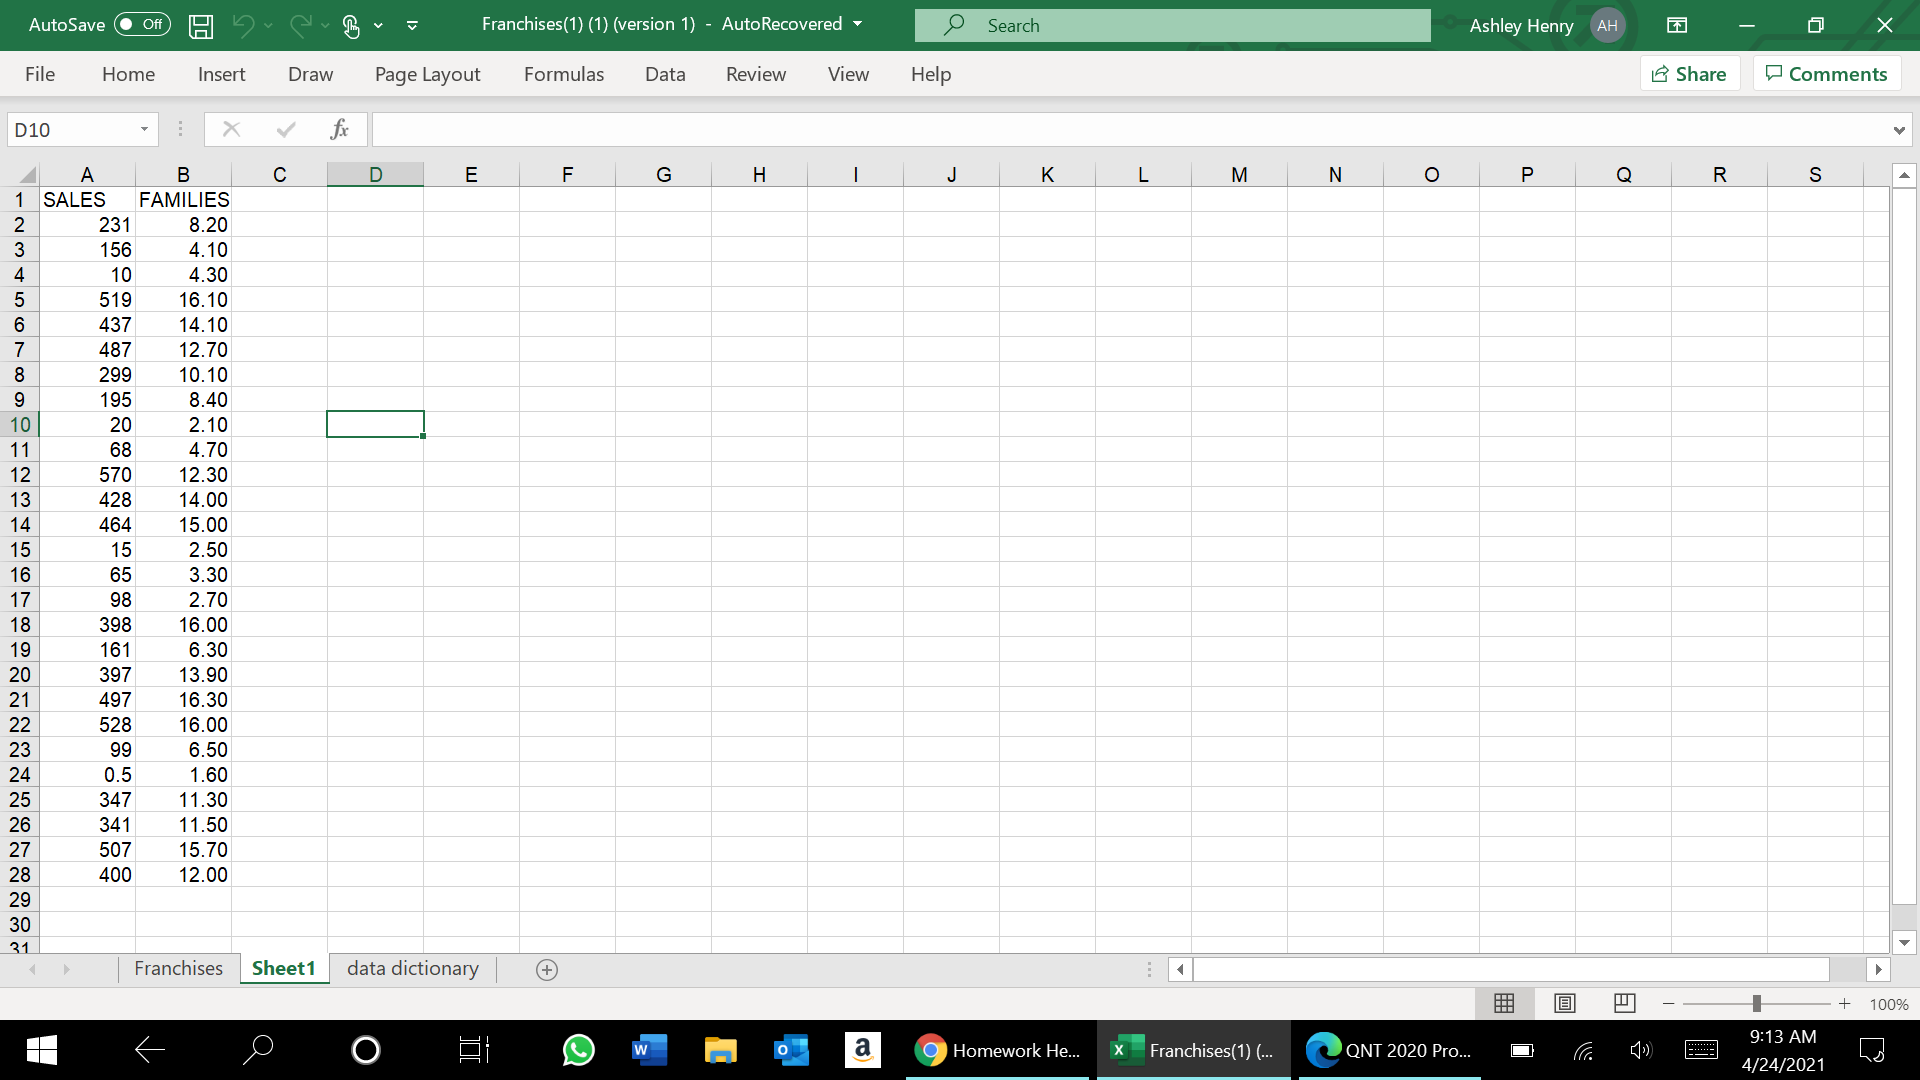The image size is (1920, 1080).
Task: Add a new sheet with plus icon
Action: pos(547,969)
